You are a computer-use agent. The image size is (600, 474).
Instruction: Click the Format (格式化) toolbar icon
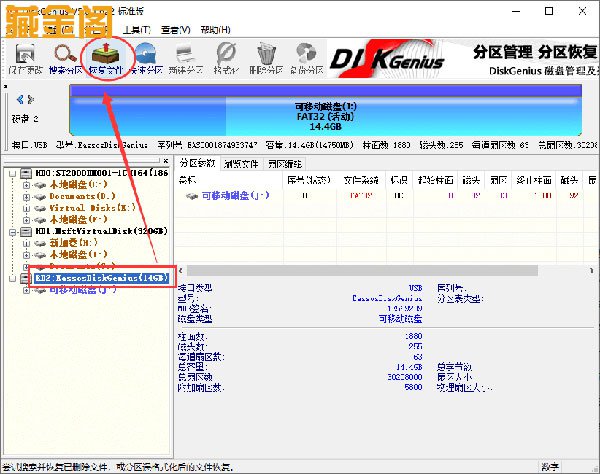pyautogui.click(x=226, y=54)
